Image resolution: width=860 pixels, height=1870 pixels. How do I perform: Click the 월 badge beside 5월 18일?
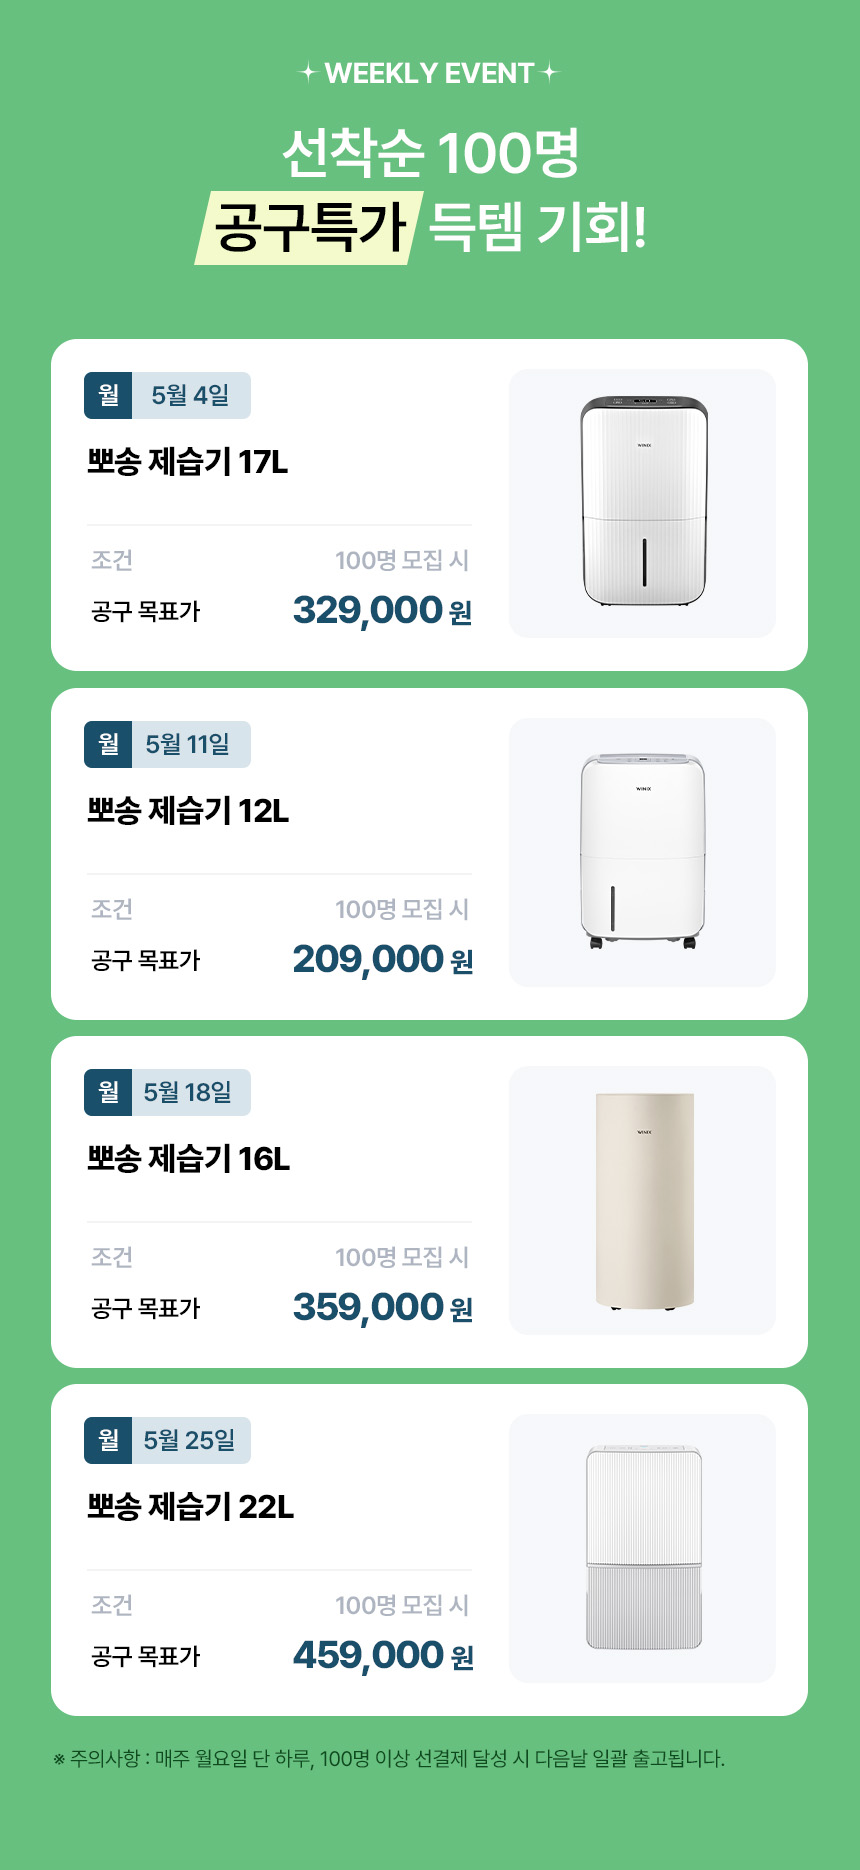(108, 1093)
